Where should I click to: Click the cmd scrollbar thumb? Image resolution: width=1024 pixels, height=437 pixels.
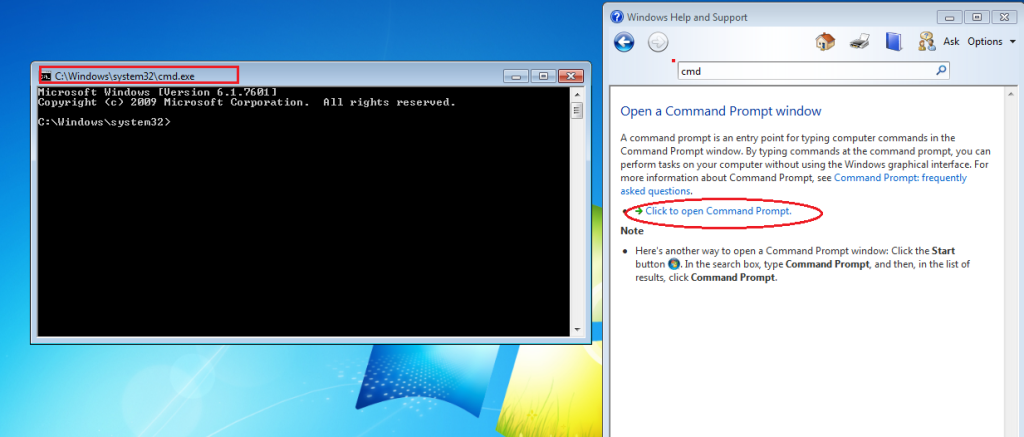[577, 110]
